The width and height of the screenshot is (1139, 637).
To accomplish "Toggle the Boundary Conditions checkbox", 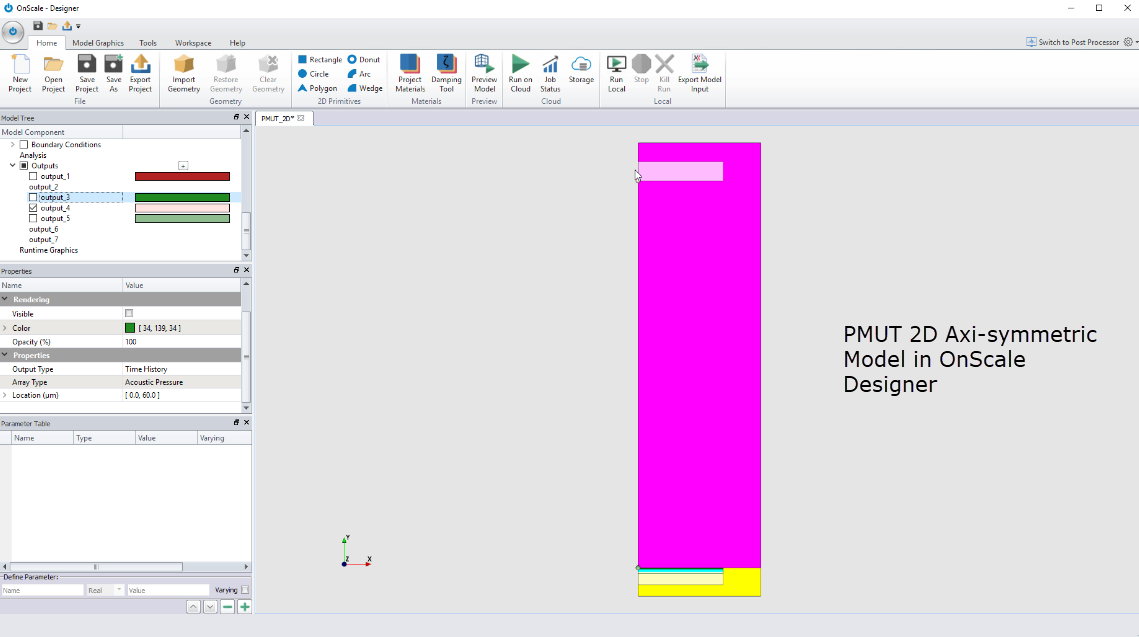I will coord(24,145).
